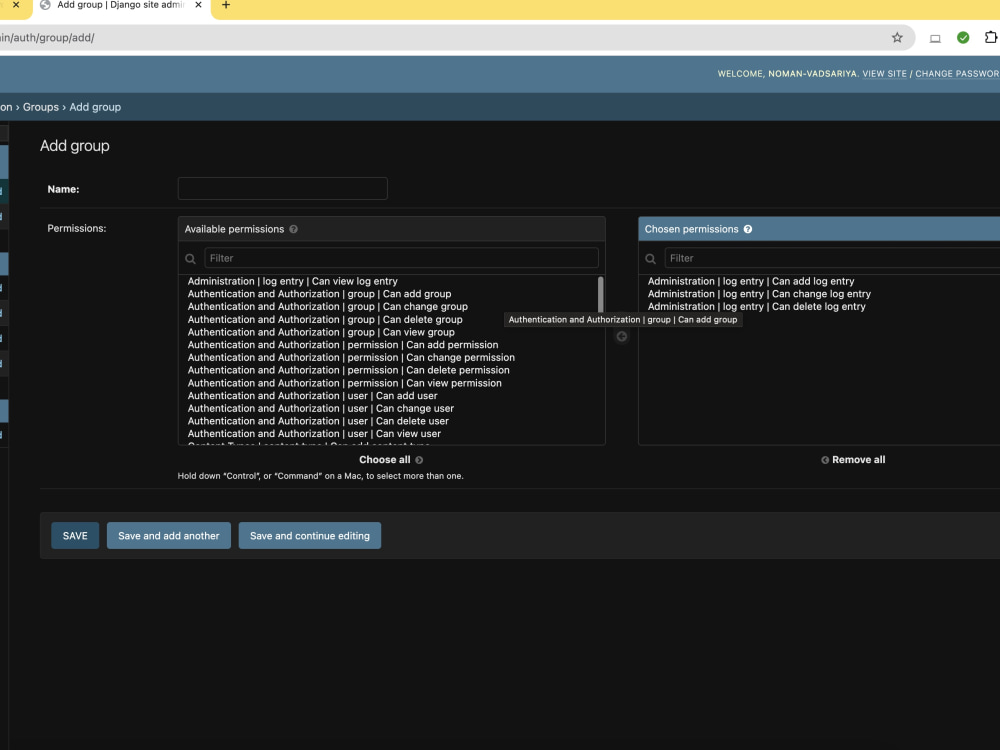This screenshot has width=1000, height=750.
Task: Click Save and add another
Action: [x=169, y=536]
